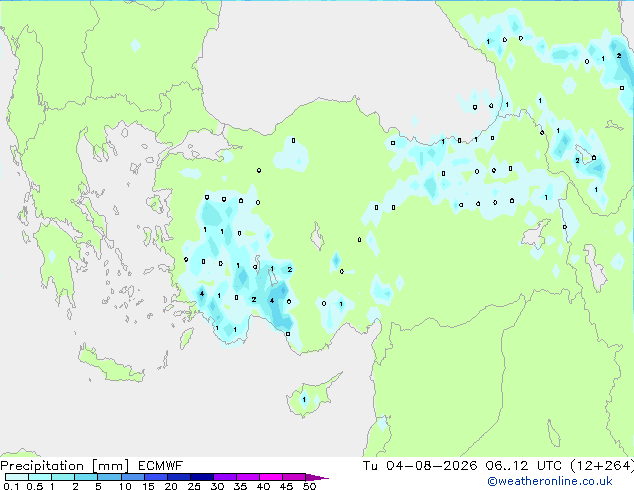The height and width of the screenshot is (490, 634).
Task: Click the legend label '0.1'
Action: (11, 486)
